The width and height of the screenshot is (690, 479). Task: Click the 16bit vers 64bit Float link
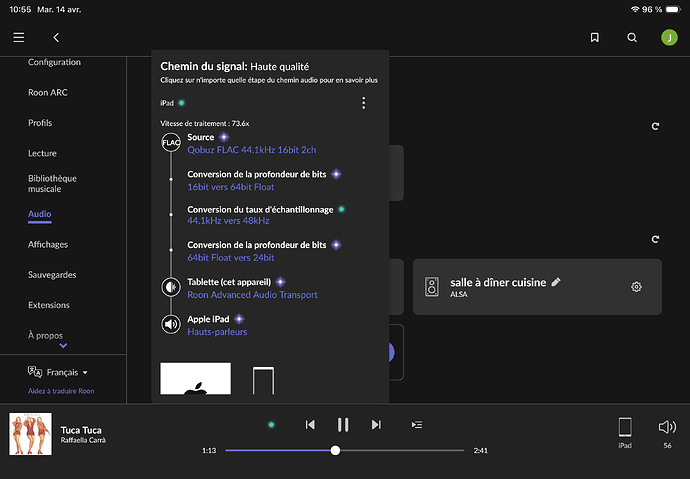(231, 187)
